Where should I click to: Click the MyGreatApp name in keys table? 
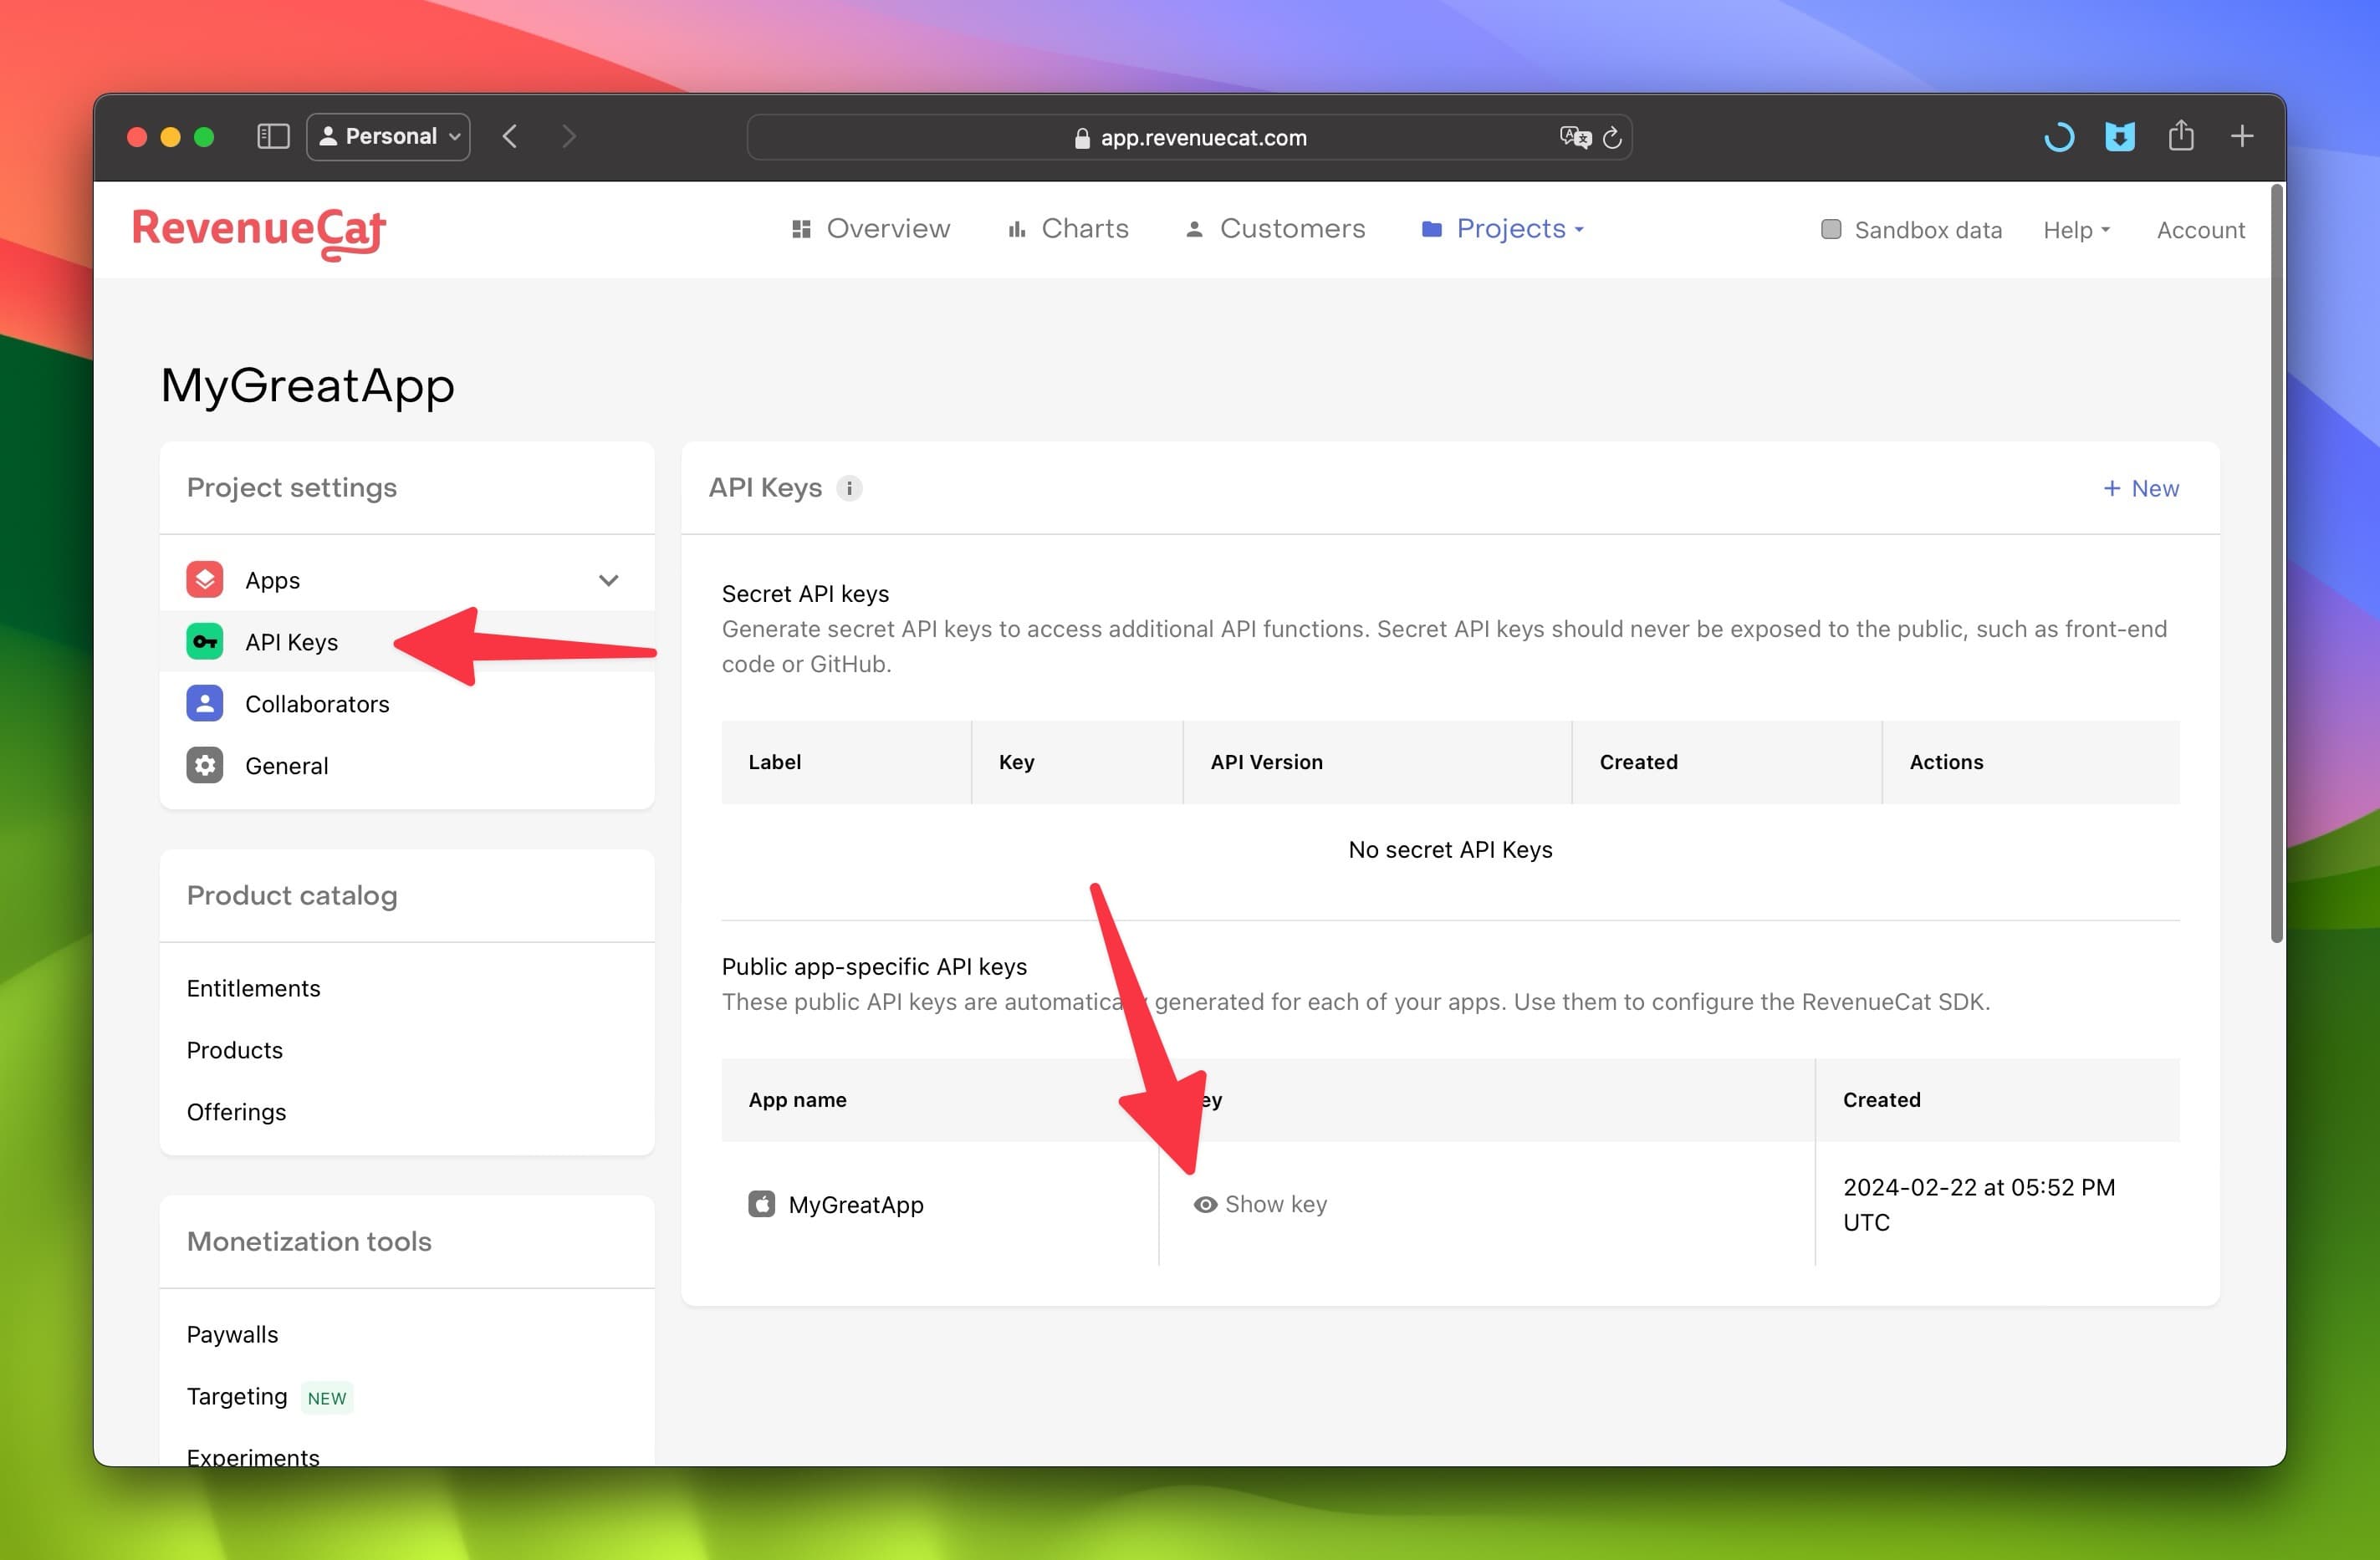coord(856,1204)
